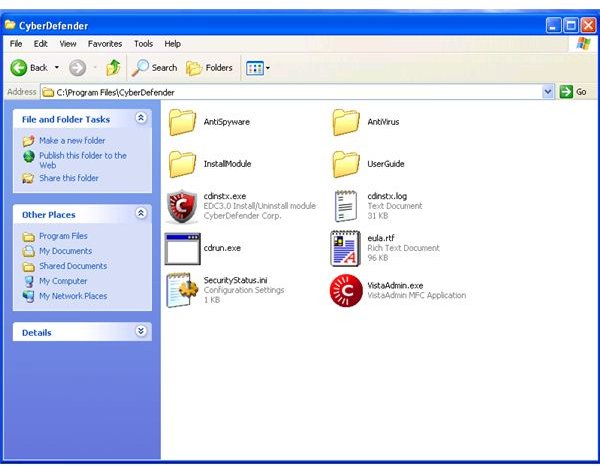Open the View menu
Viewport: 600px width, 466px height.
(68, 44)
